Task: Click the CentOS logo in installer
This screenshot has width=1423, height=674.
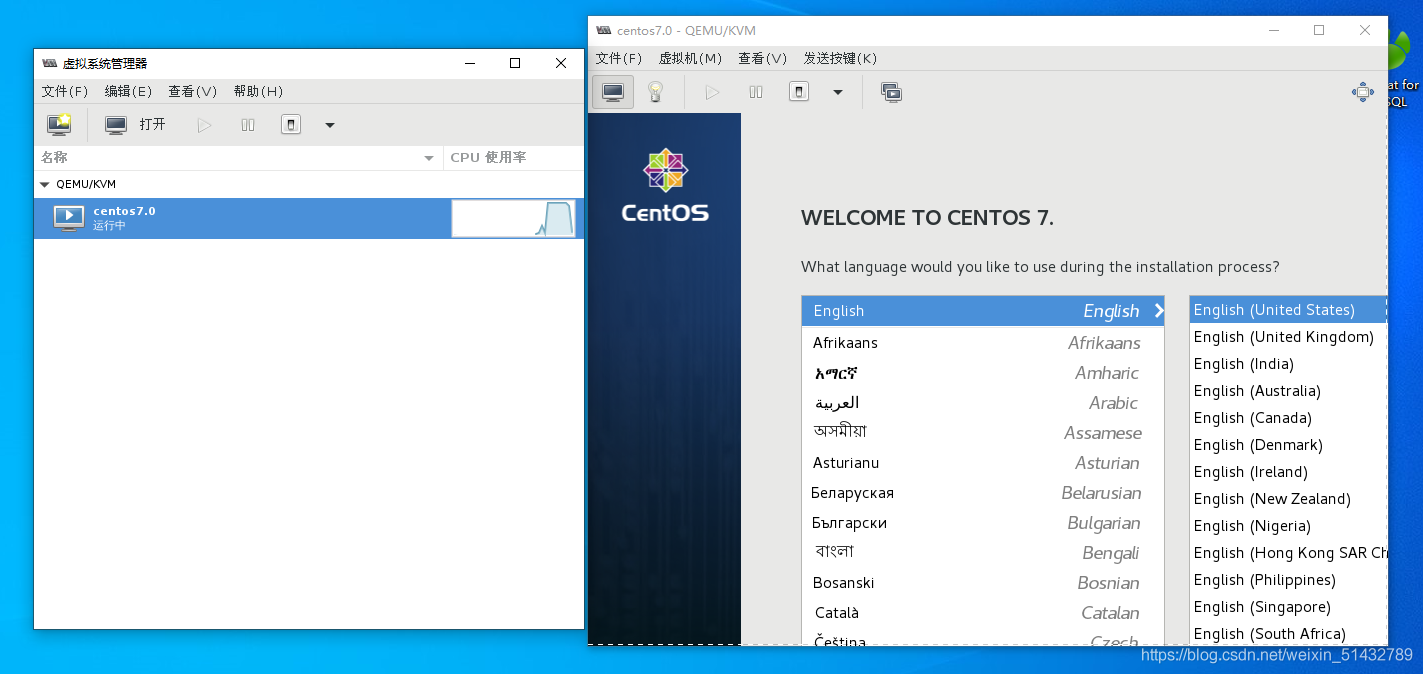Action: [665, 186]
